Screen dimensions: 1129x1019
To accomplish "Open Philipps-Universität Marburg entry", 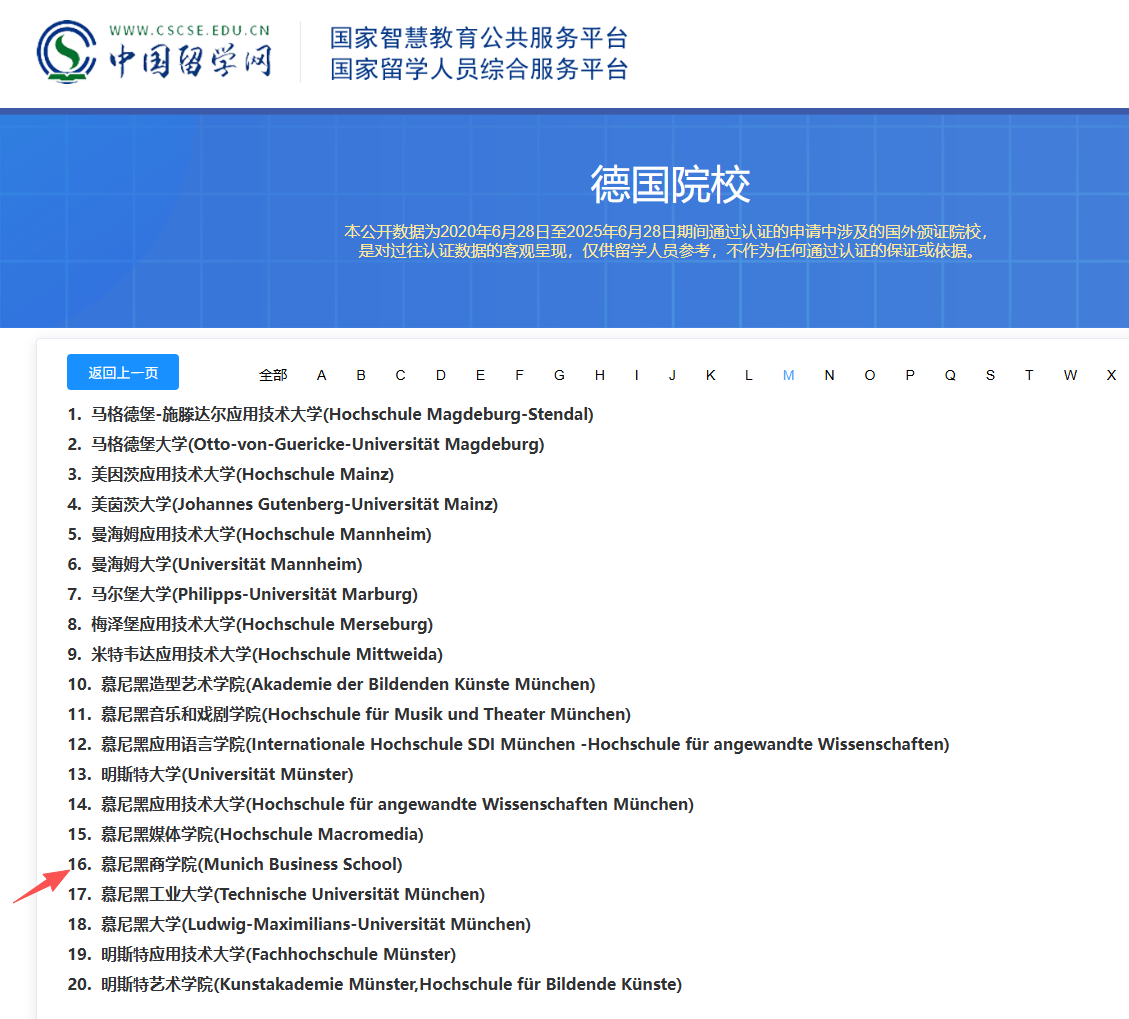I will [254, 594].
